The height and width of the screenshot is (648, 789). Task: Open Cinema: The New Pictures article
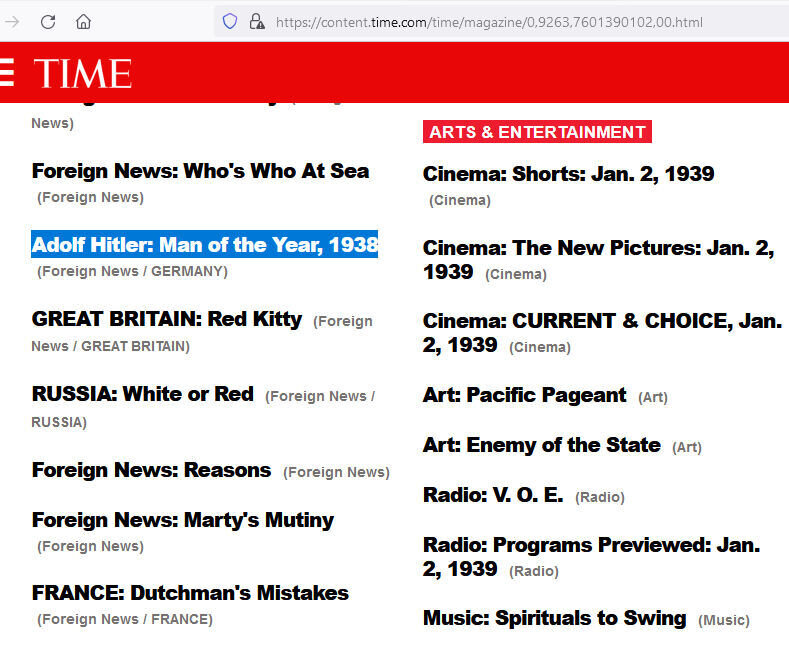click(598, 260)
